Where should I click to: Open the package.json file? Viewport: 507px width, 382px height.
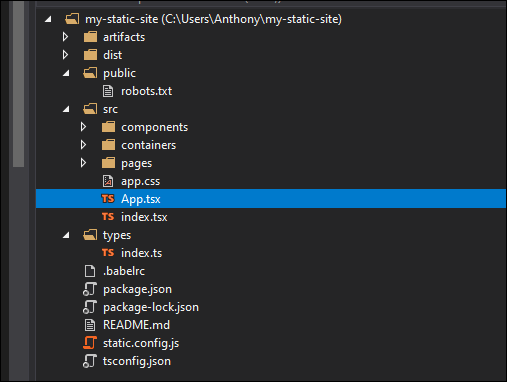coord(137,289)
